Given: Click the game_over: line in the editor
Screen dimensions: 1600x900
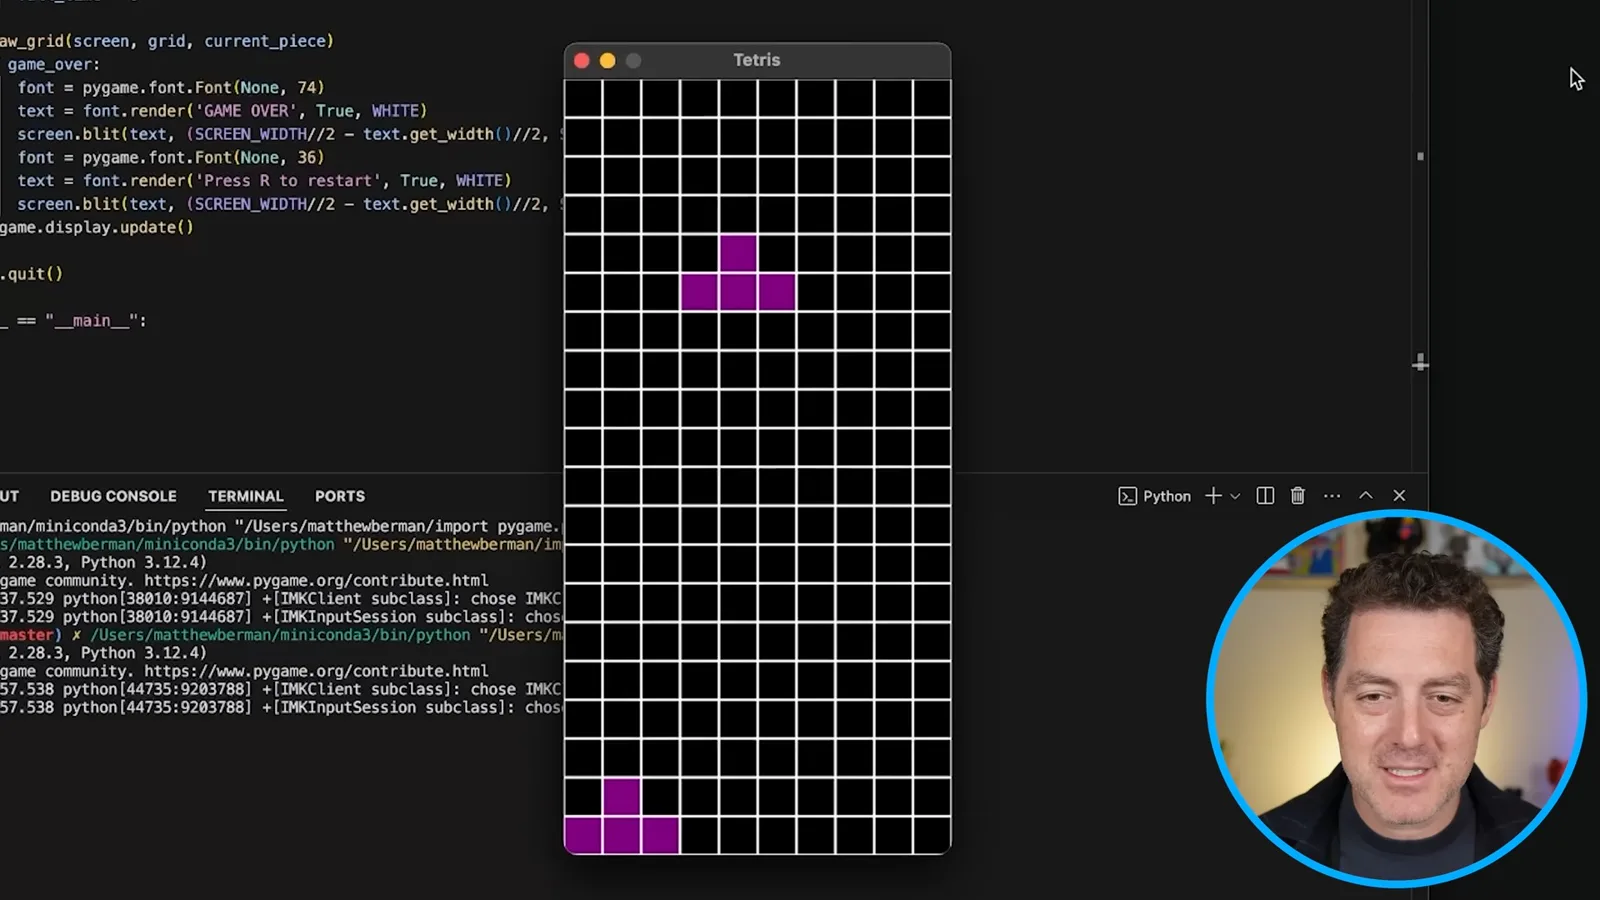Looking at the screenshot, I should [x=53, y=64].
